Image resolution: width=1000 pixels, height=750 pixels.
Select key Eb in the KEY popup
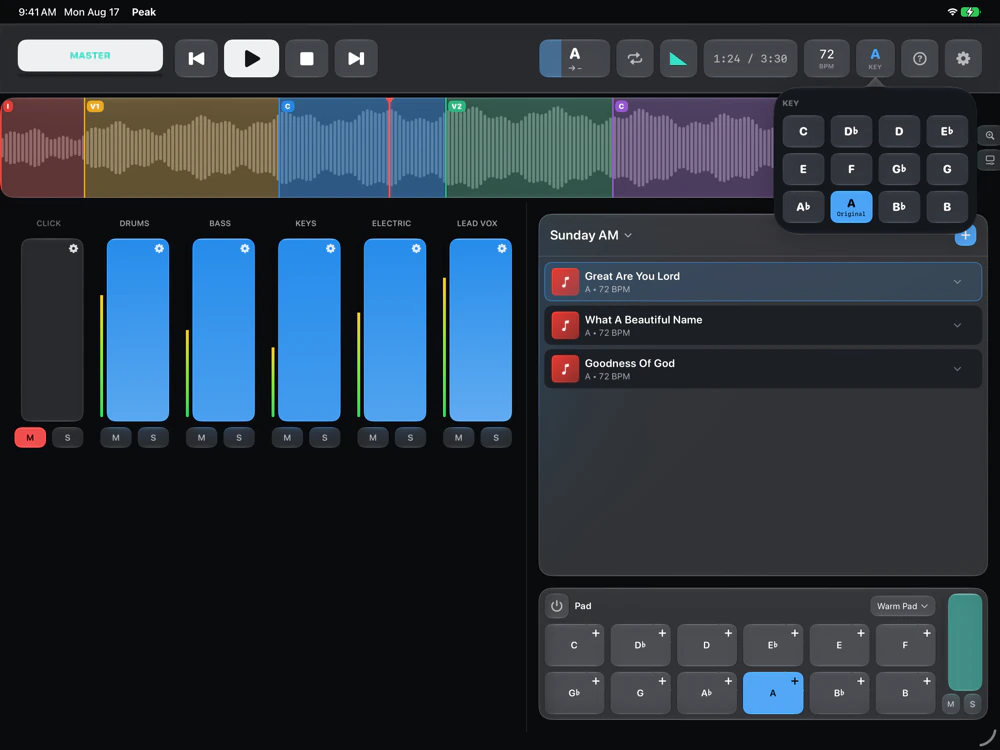click(947, 131)
